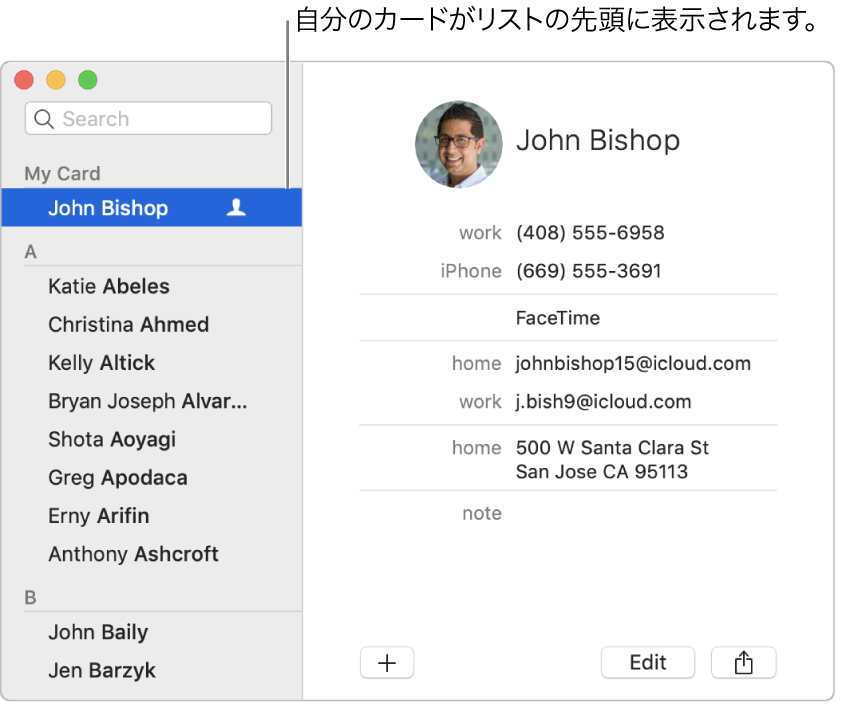
Task: Select John Bishop in My Card
Action: 152,208
